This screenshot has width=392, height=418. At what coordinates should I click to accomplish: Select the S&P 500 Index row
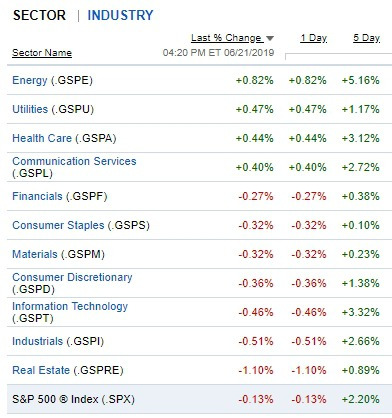click(199, 399)
